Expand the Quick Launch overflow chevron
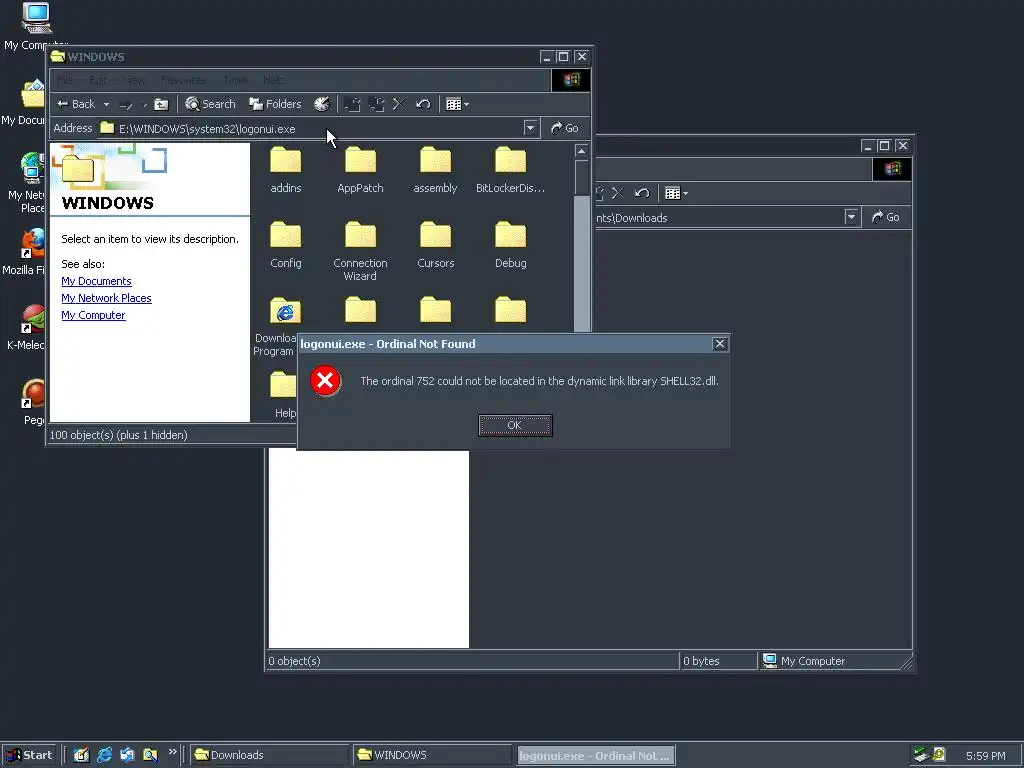Screen dimensions: 1024x768 pyautogui.click(x=172, y=752)
